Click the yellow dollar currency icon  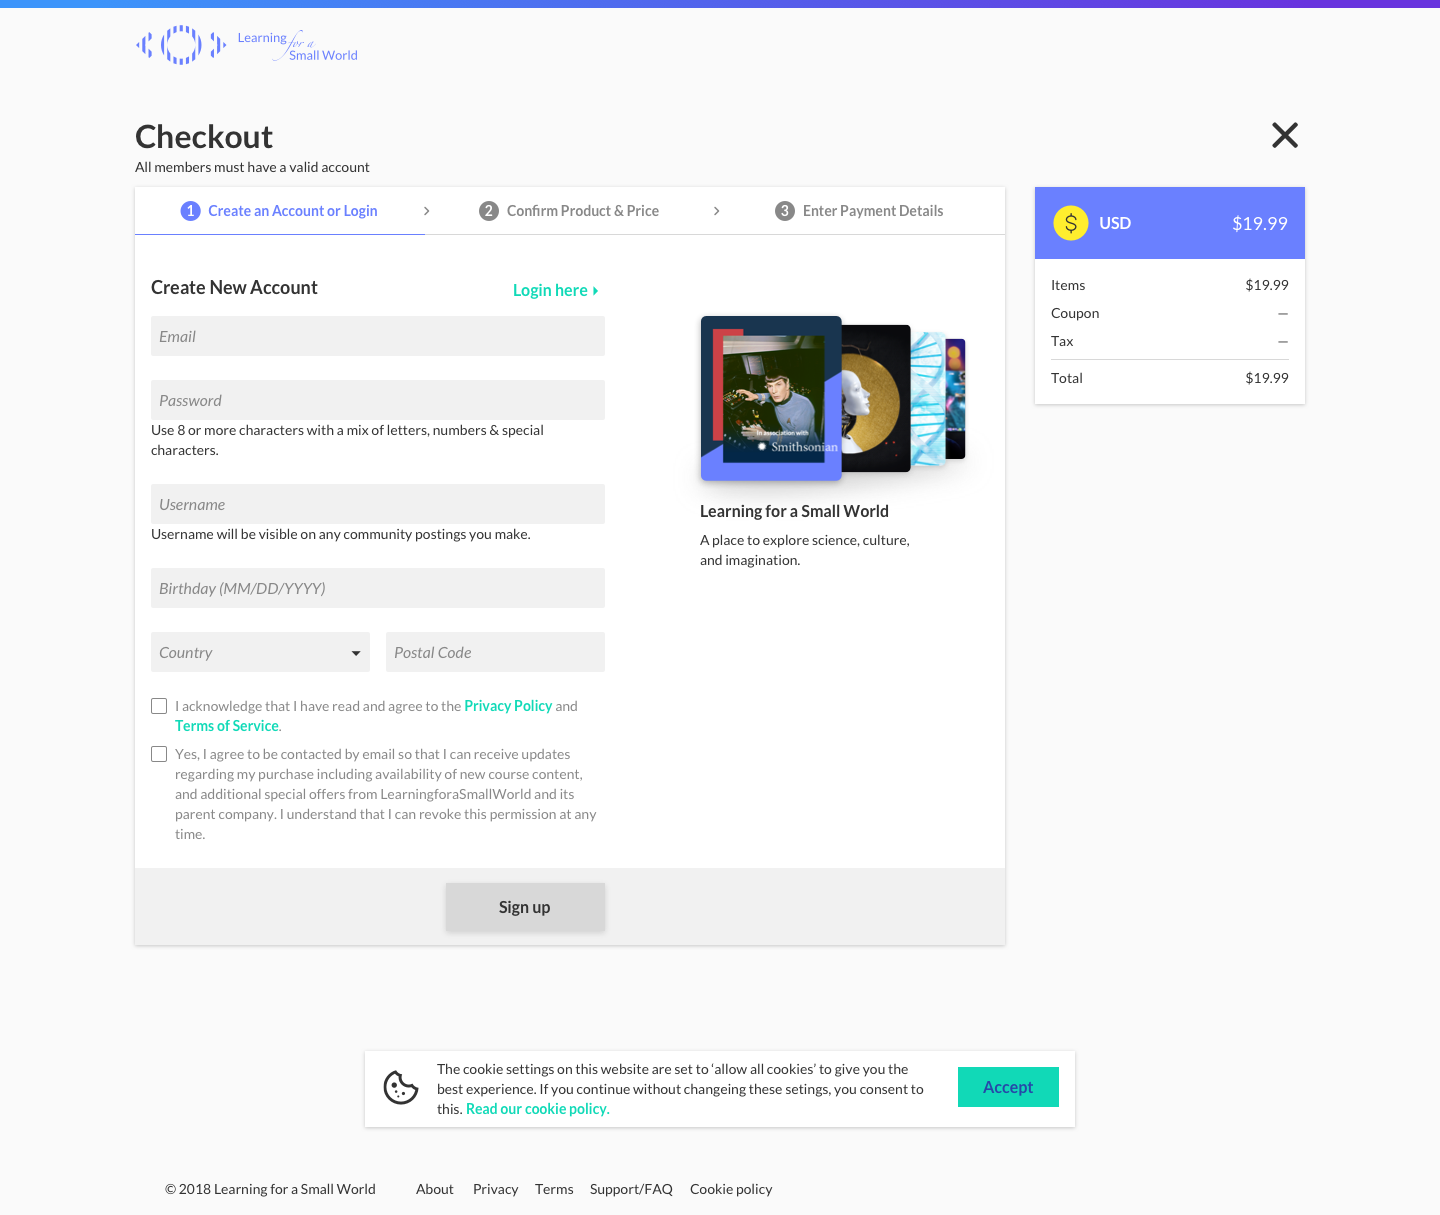coord(1071,223)
